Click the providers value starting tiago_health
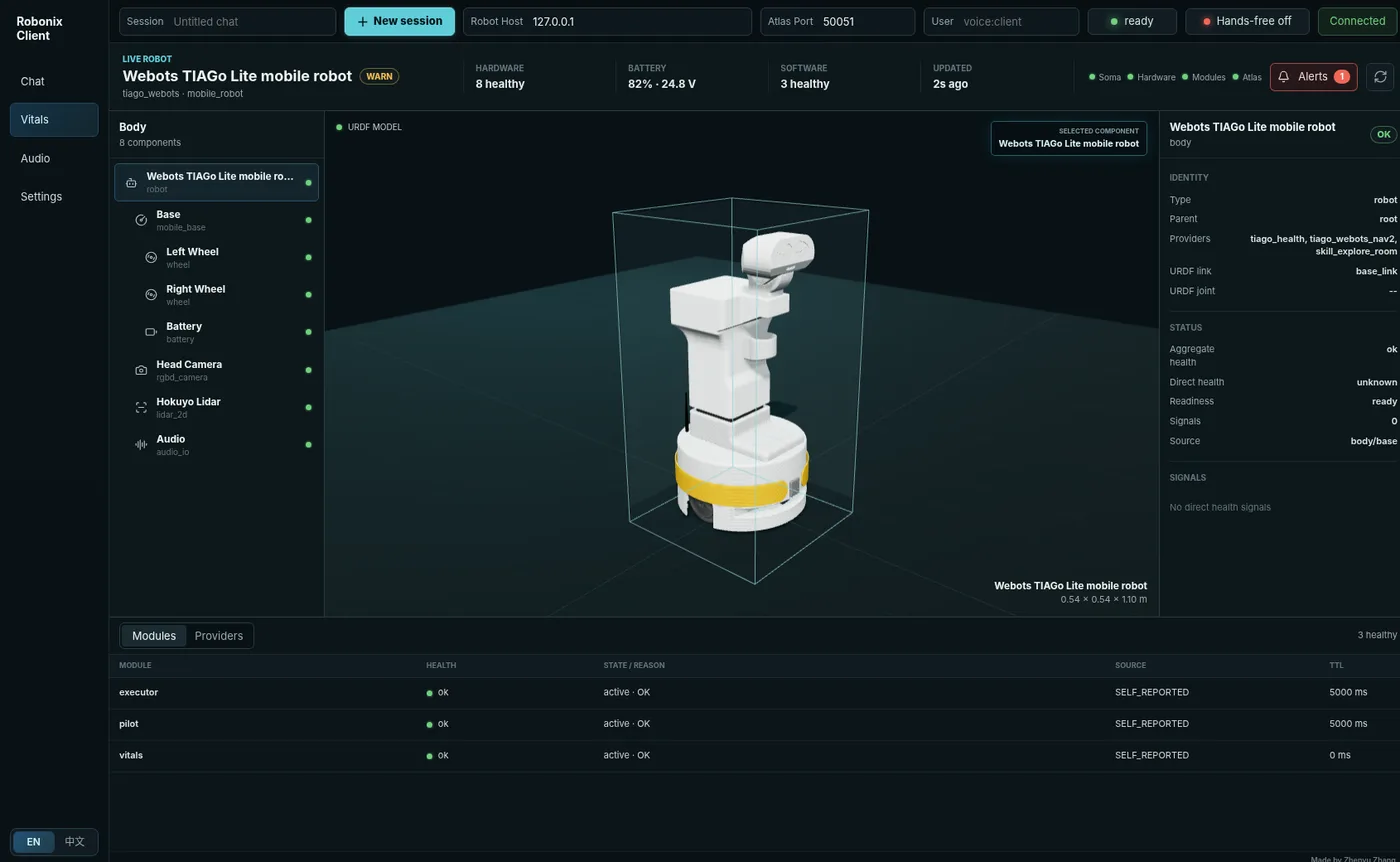The width and height of the screenshot is (1400, 862). pyautogui.click(x=1324, y=245)
